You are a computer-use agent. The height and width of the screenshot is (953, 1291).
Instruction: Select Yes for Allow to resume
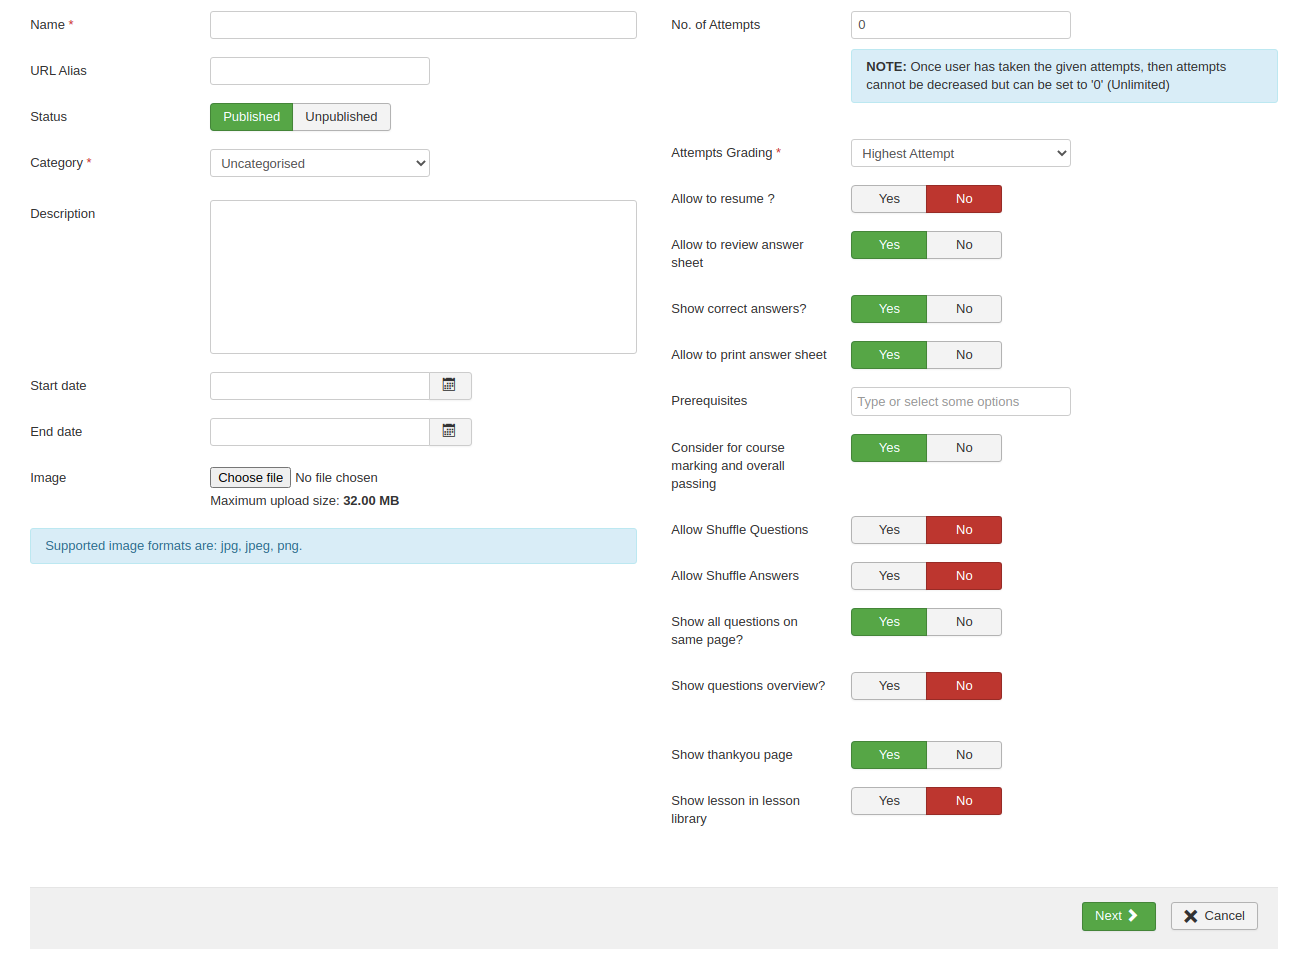[x=888, y=199]
